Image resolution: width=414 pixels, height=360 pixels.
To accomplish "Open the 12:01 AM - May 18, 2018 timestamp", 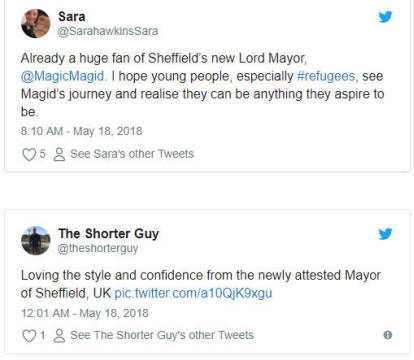I will click(x=85, y=313).
